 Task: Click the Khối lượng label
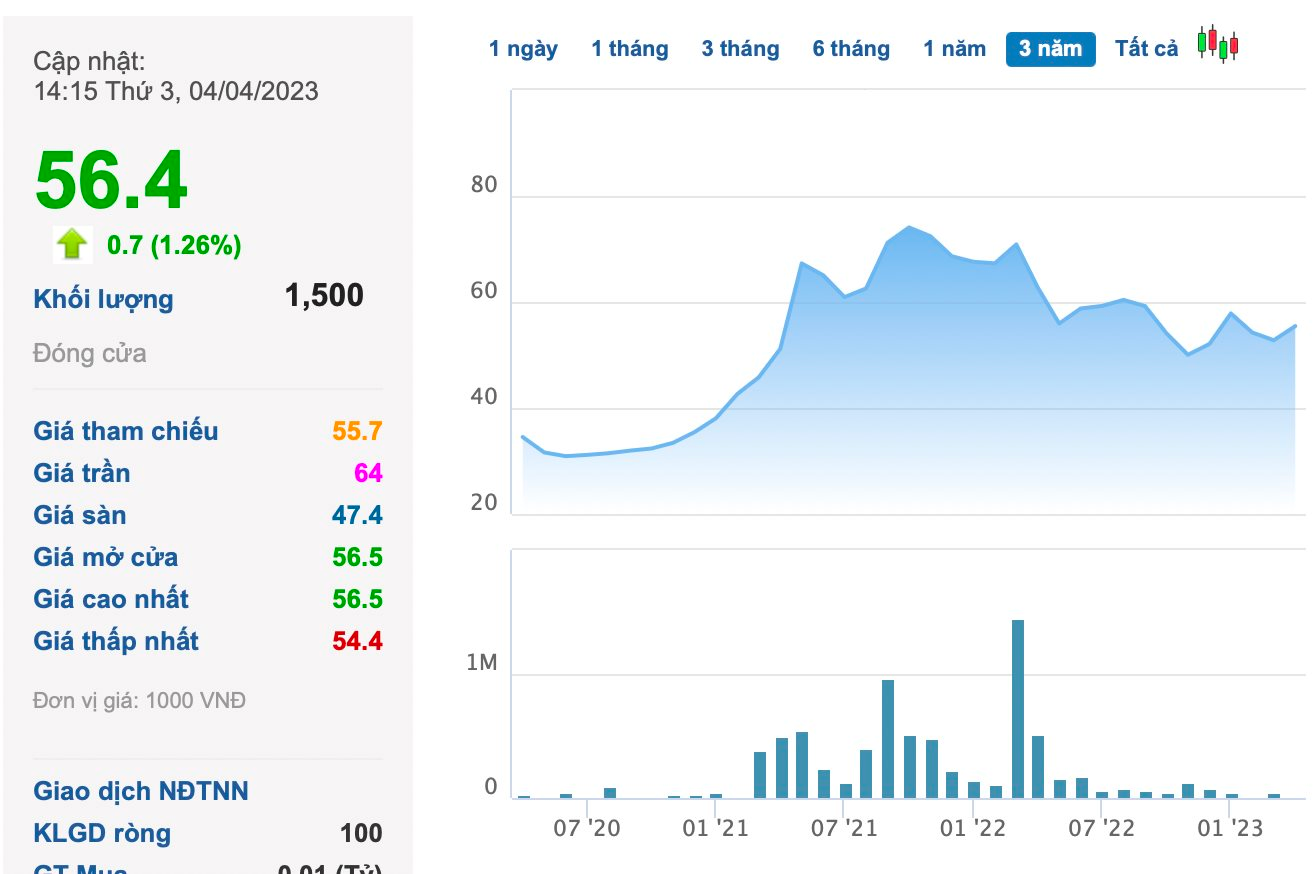coord(103,299)
